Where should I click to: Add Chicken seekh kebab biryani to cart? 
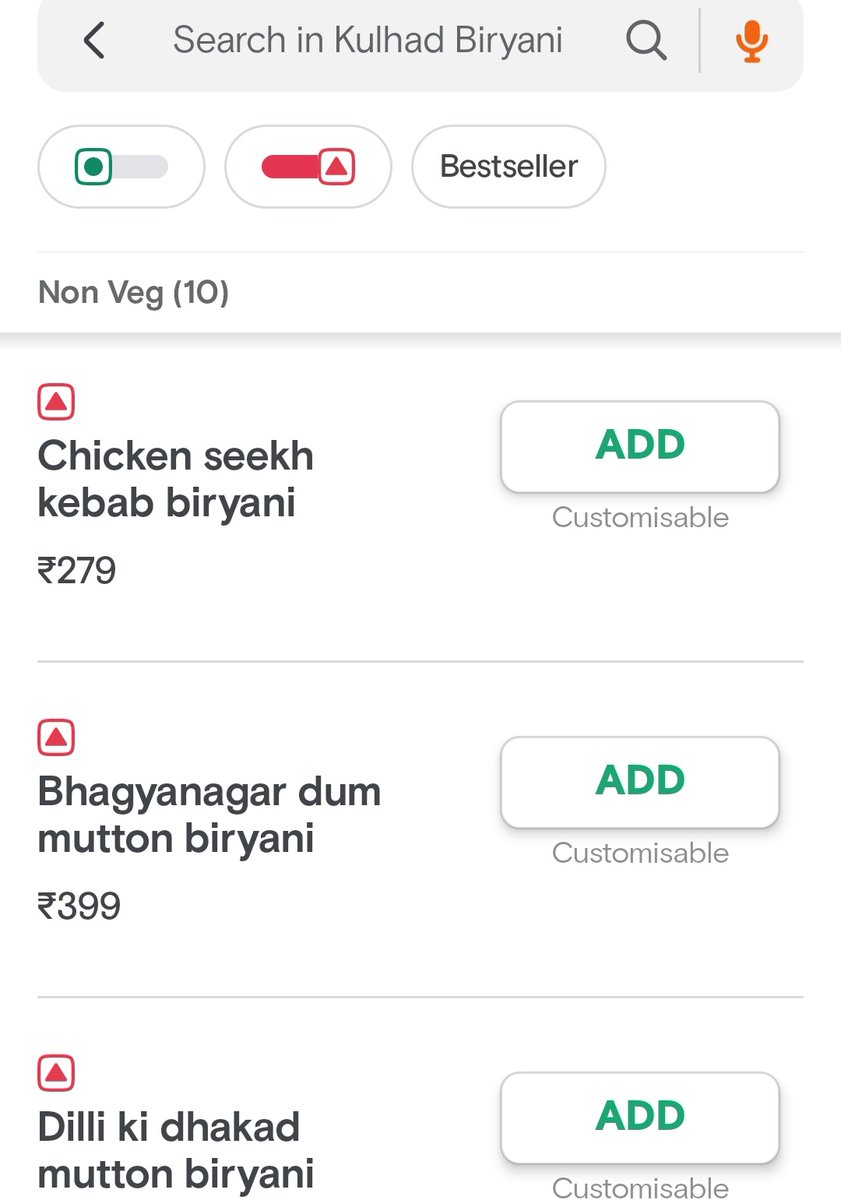click(640, 446)
